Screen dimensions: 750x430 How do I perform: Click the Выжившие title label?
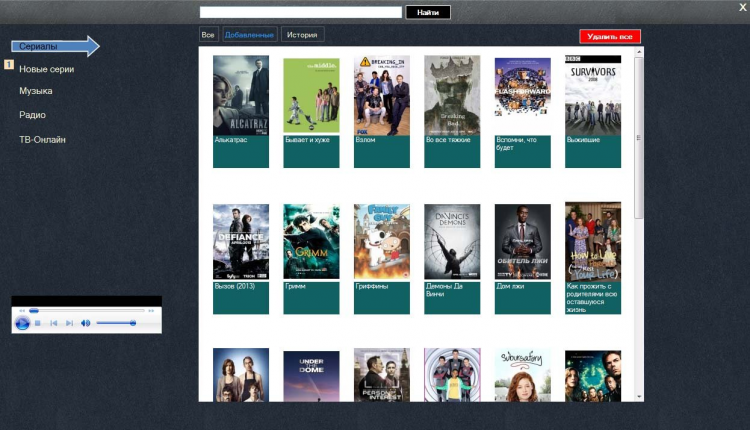583,140
